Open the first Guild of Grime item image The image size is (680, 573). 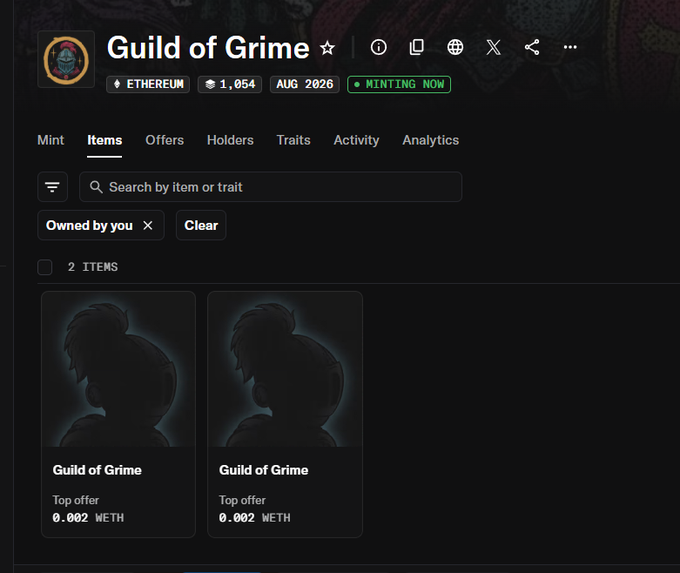[x=118, y=370]
